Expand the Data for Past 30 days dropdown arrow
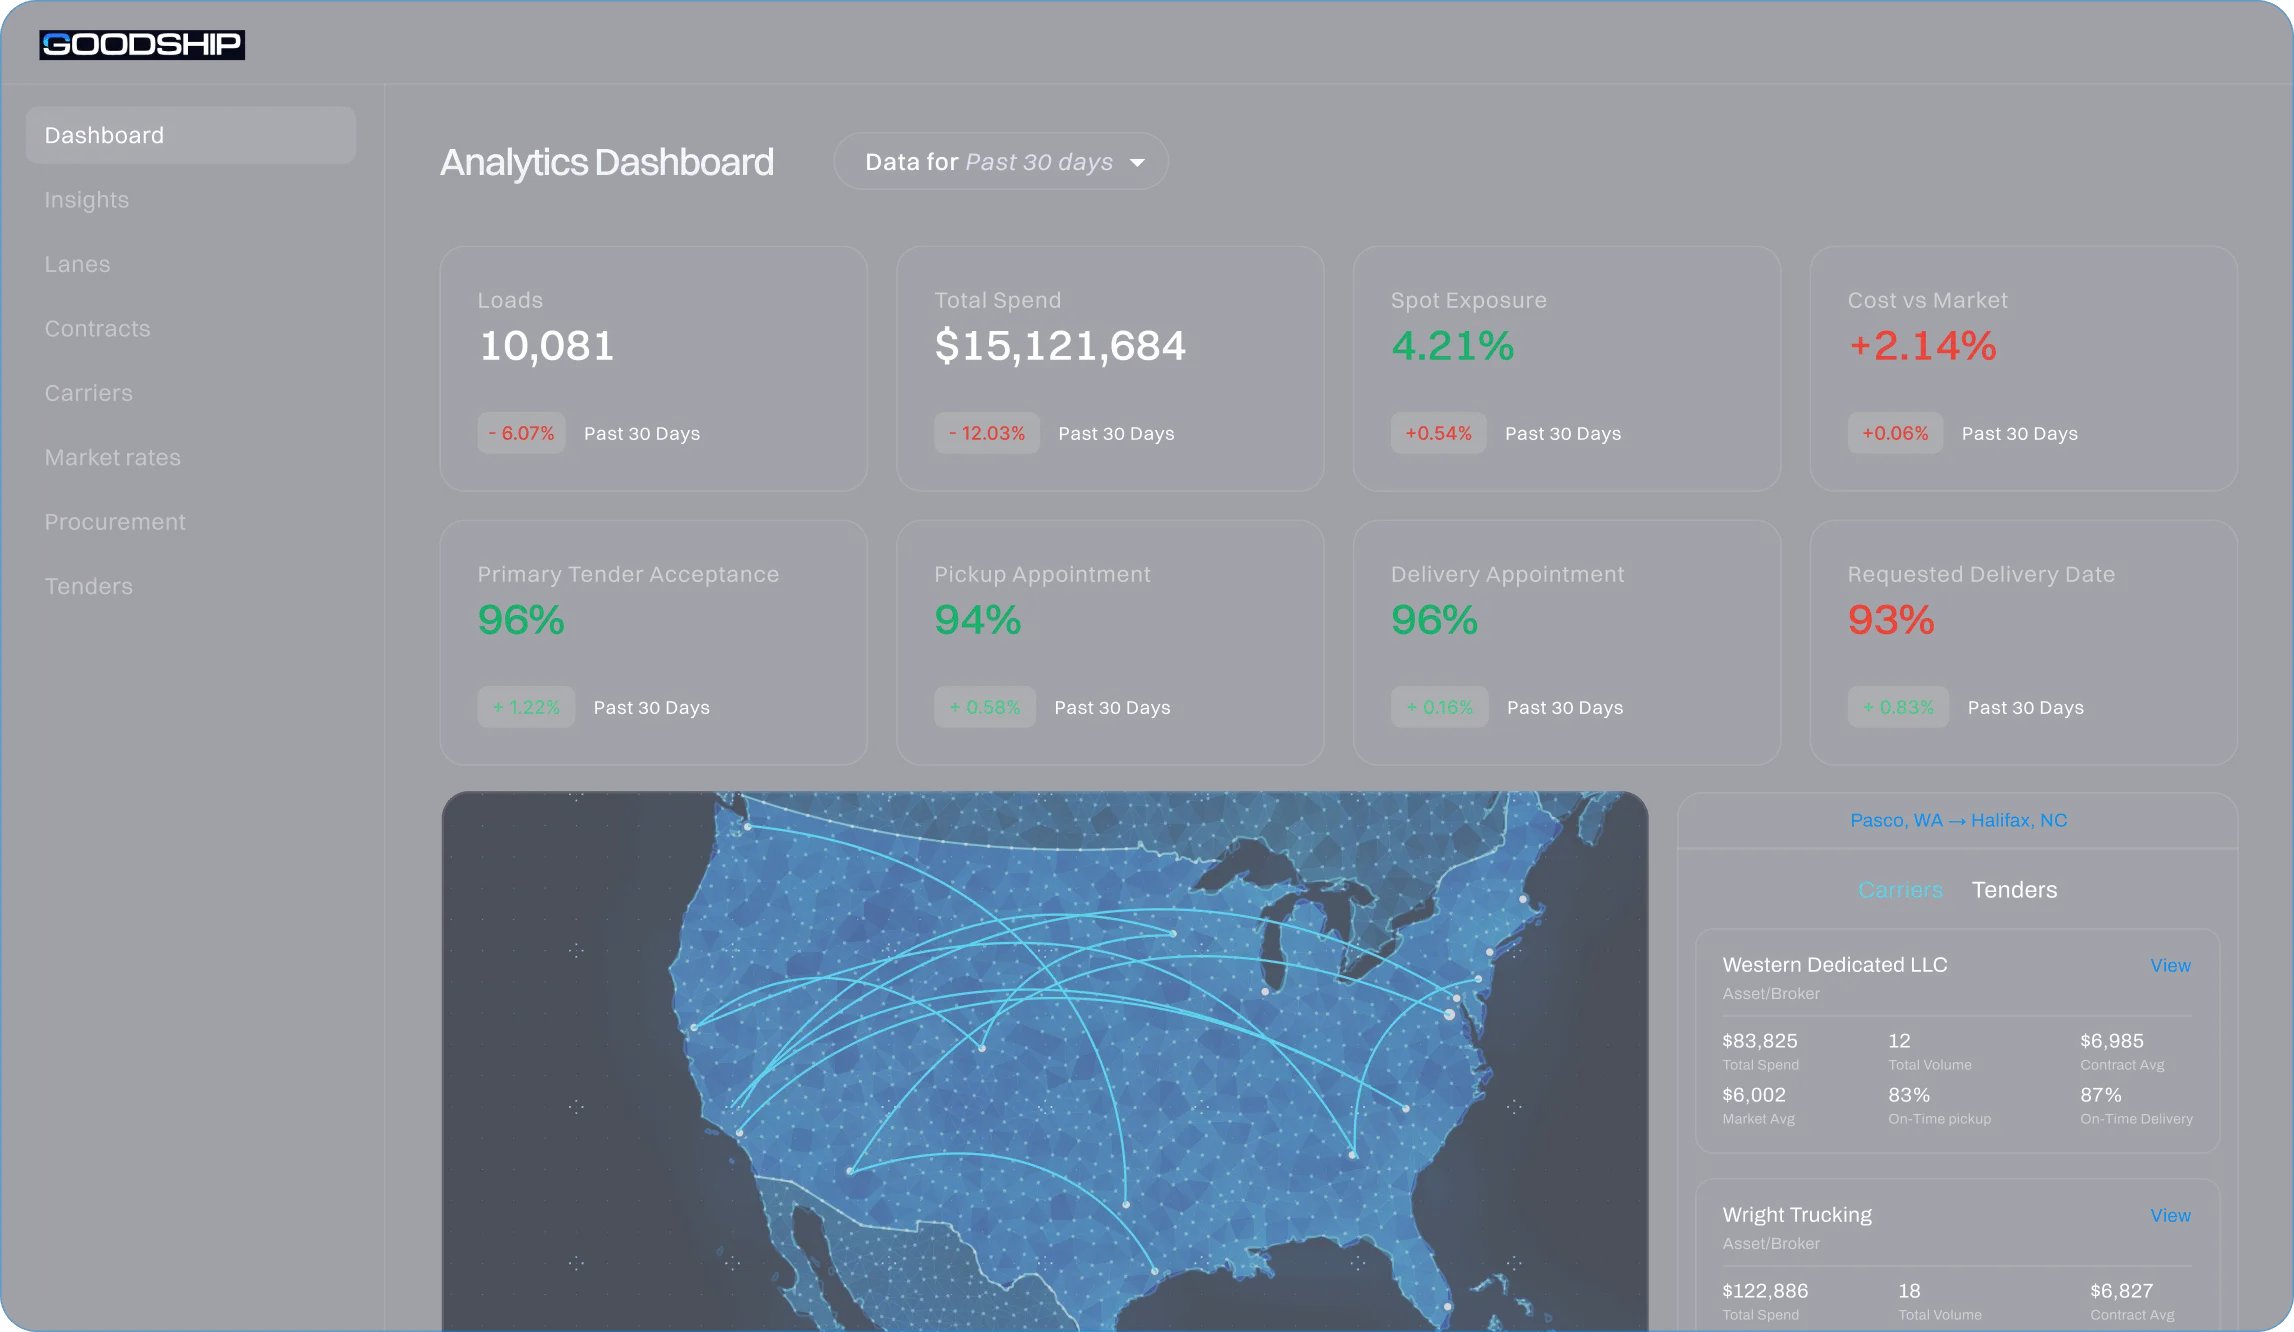2294x1332 pixels. [1137, 163]
